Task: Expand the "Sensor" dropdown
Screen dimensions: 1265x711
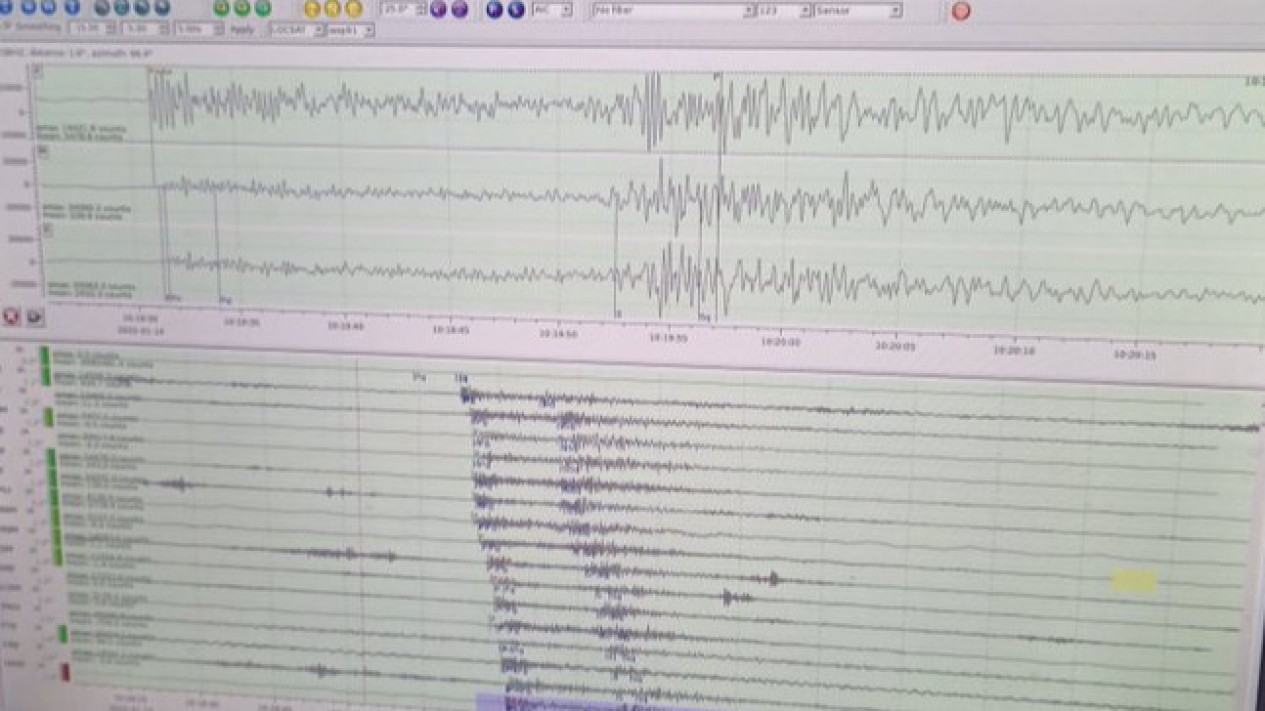Action: 857,11
